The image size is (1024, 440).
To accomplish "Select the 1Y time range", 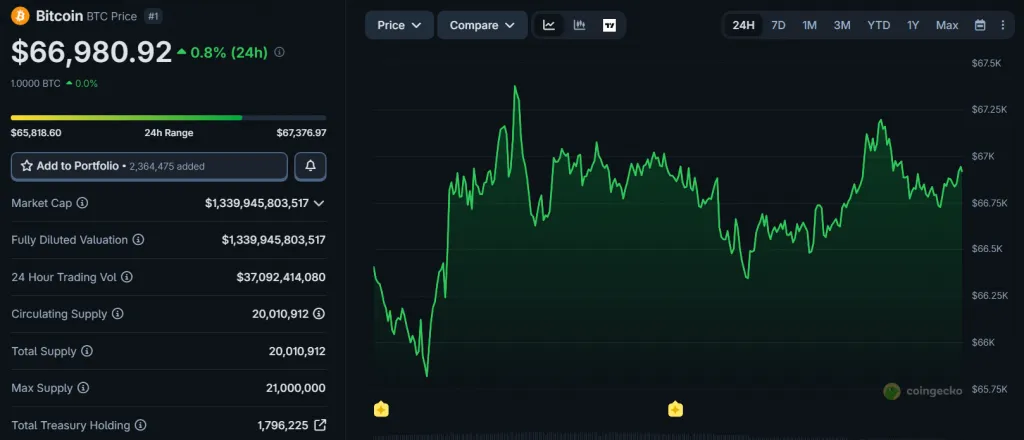I will click(x=913, y=25).
